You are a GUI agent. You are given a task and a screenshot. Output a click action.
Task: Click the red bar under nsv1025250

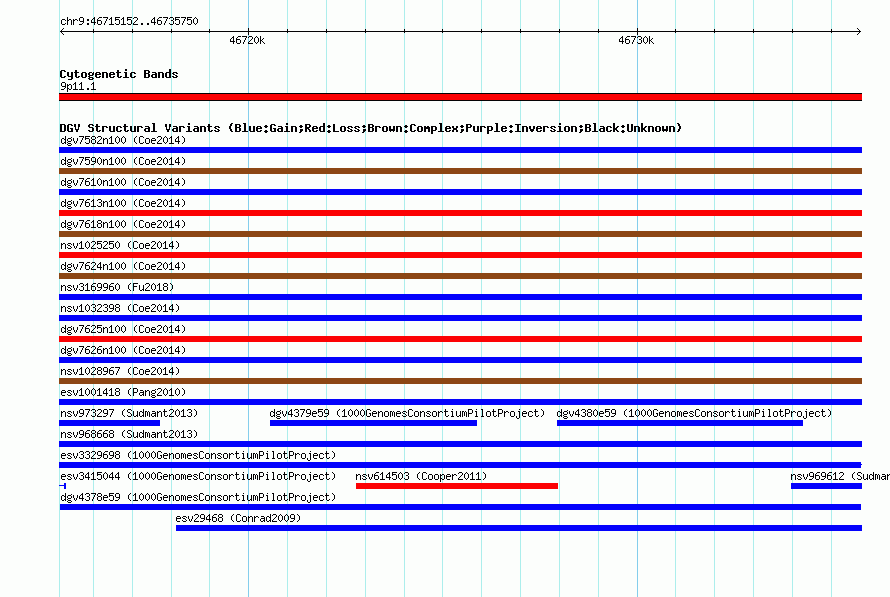click(x=460, y=255)
